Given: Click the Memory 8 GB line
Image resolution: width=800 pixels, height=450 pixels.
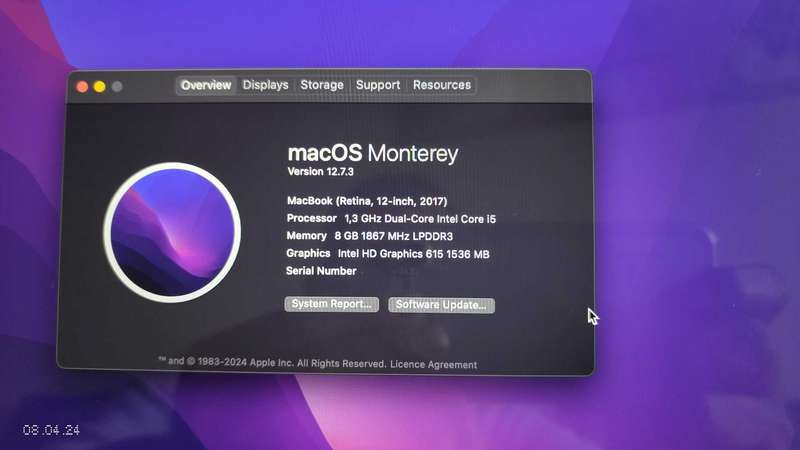Looking at the screenshot, I should [369, 236].
